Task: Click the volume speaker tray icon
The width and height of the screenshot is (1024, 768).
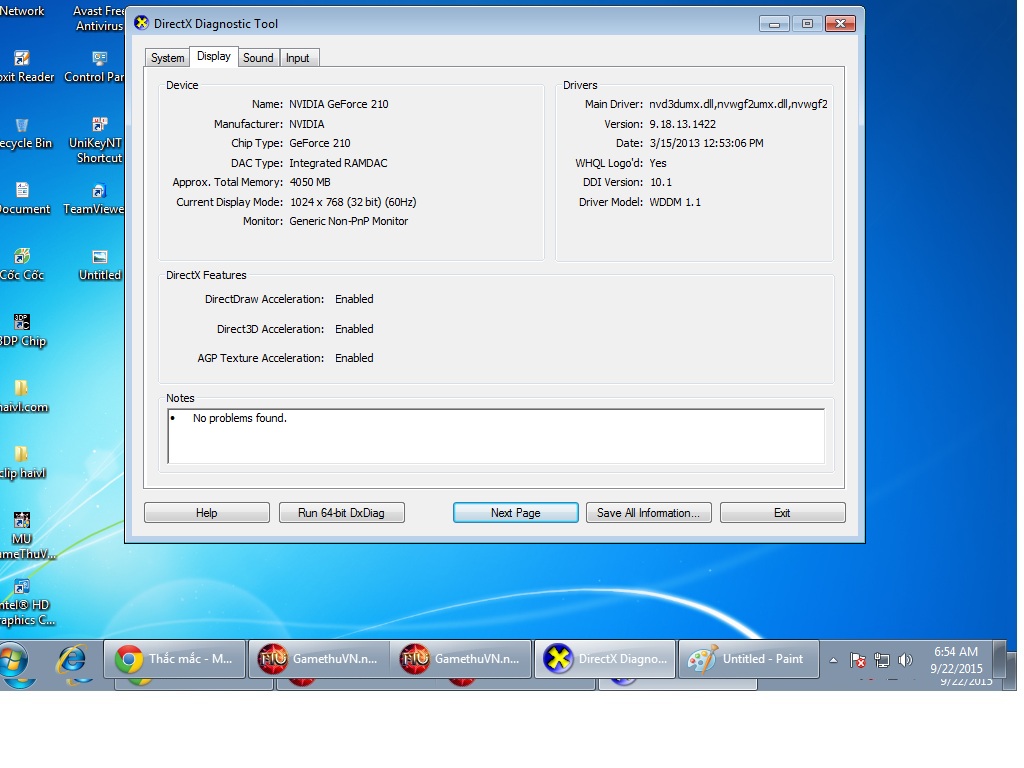Action: click(905, 660)
